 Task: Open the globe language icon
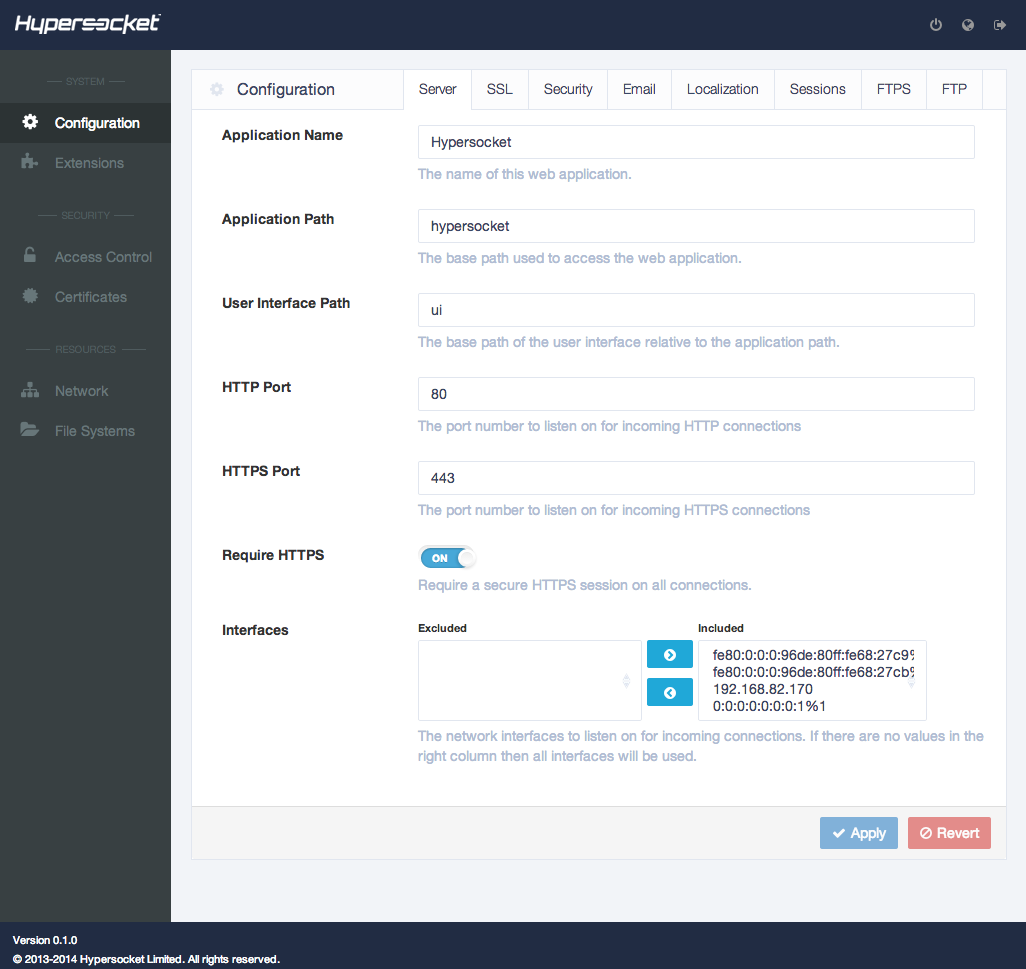tap(968, 25)
